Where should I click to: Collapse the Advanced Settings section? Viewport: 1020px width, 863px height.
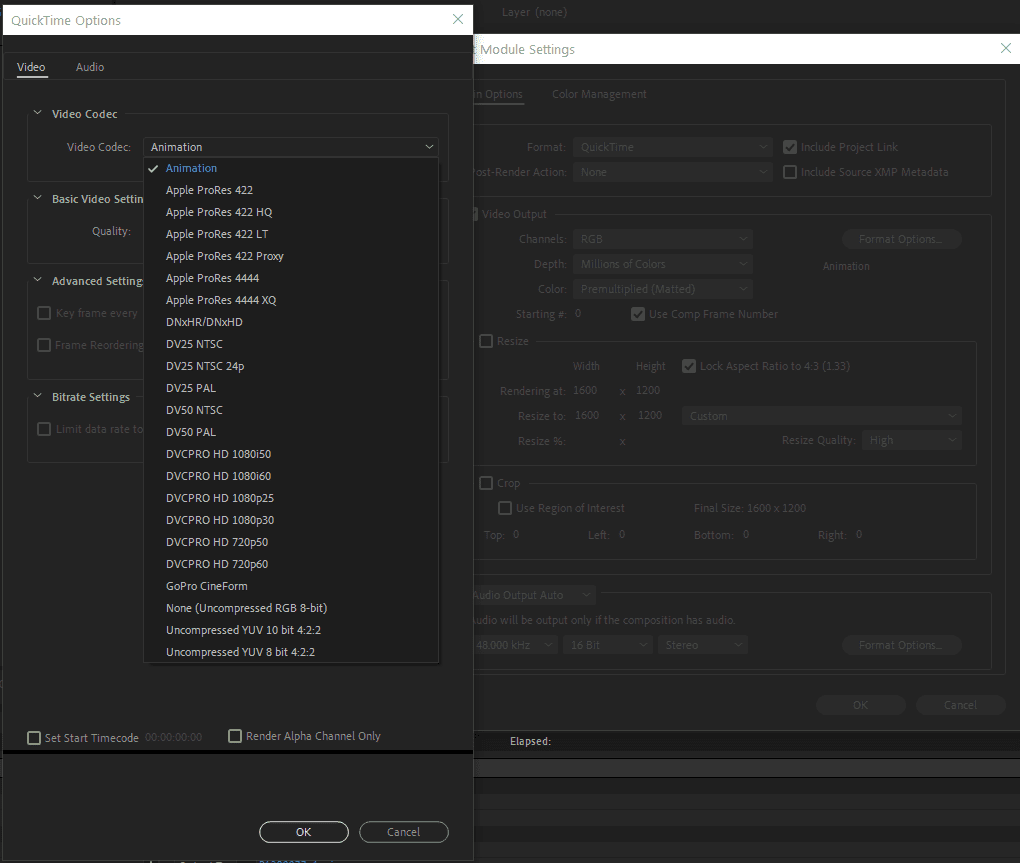click(38, 281)
